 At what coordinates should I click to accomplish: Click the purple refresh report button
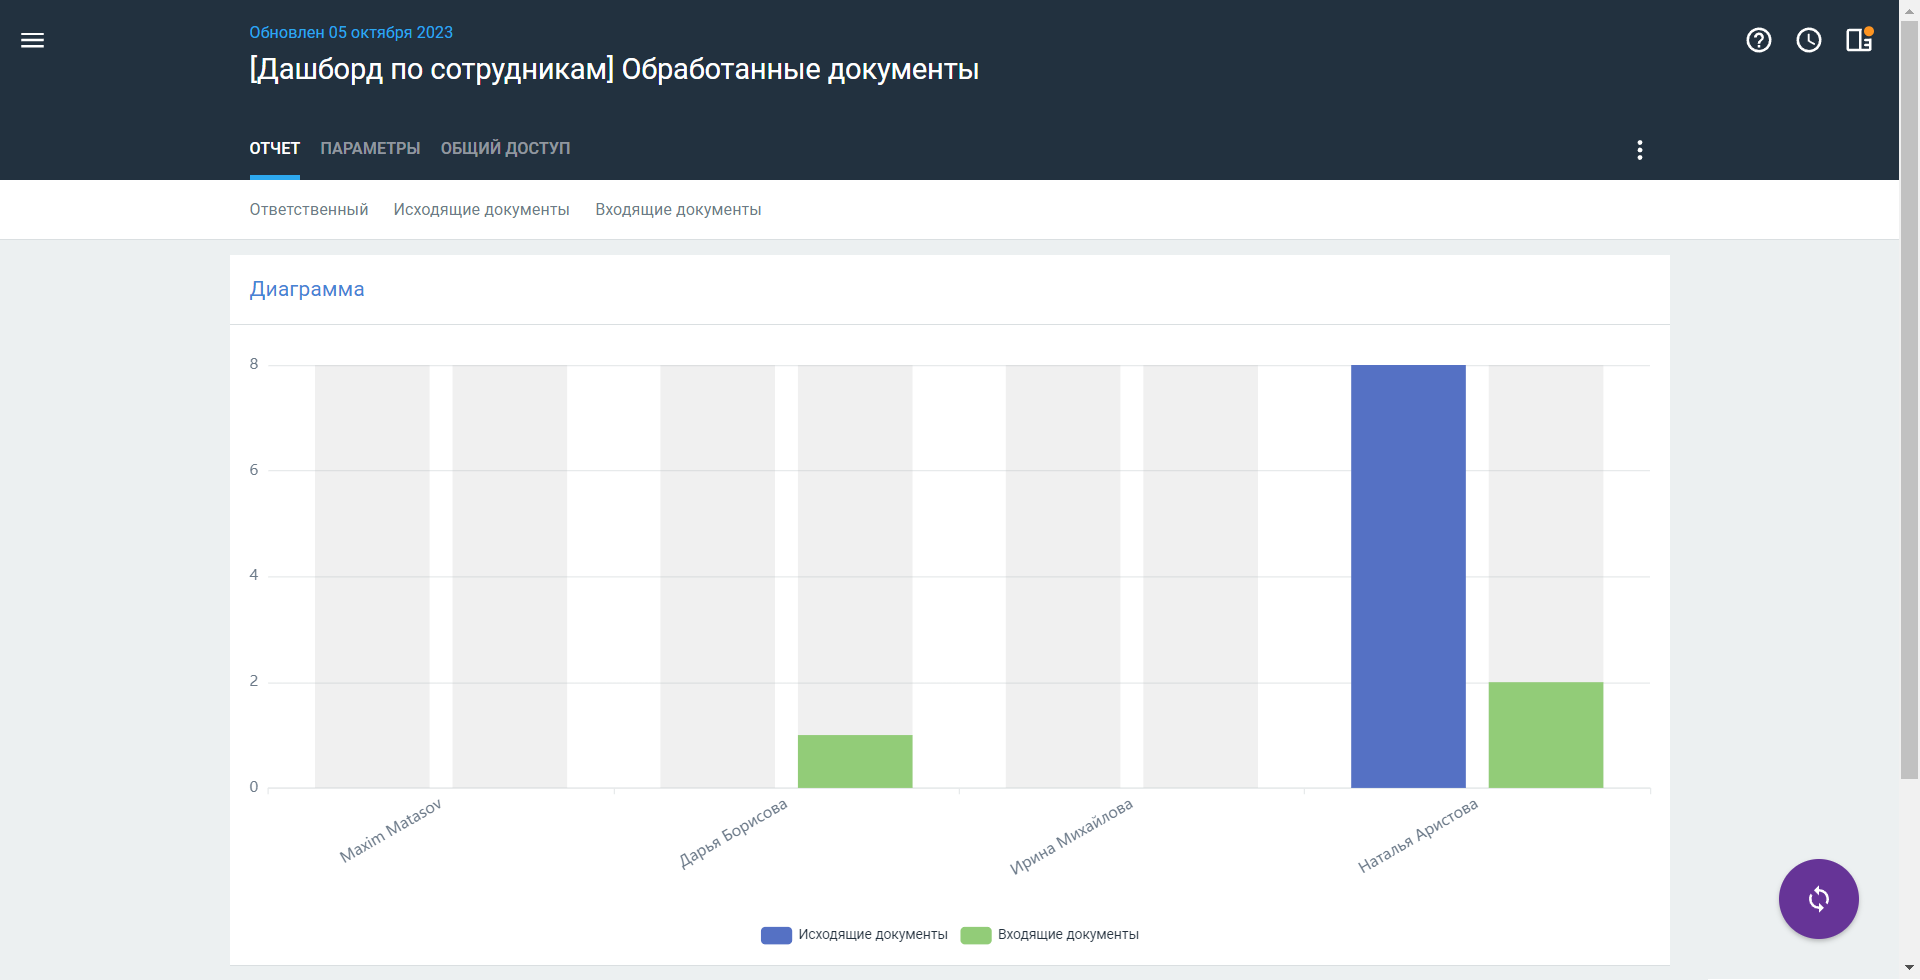click(1819, 899)
